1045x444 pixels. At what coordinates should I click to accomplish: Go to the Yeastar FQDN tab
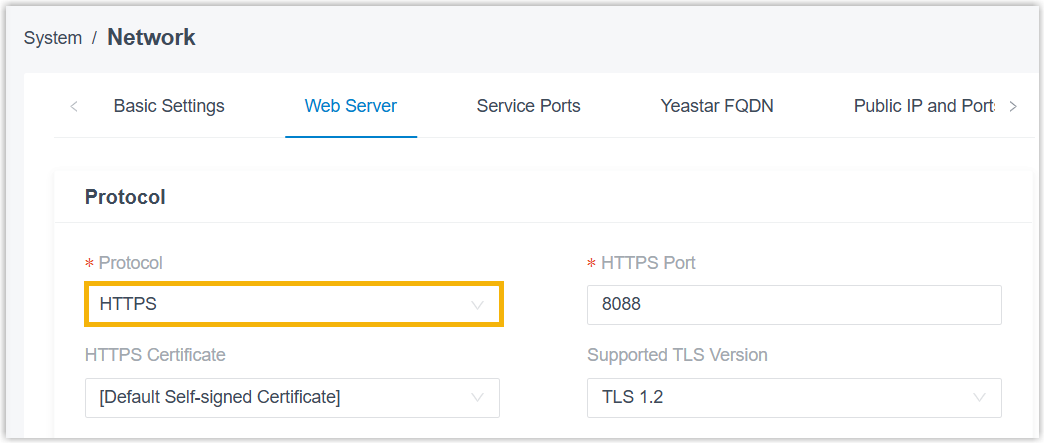point(717,106)
